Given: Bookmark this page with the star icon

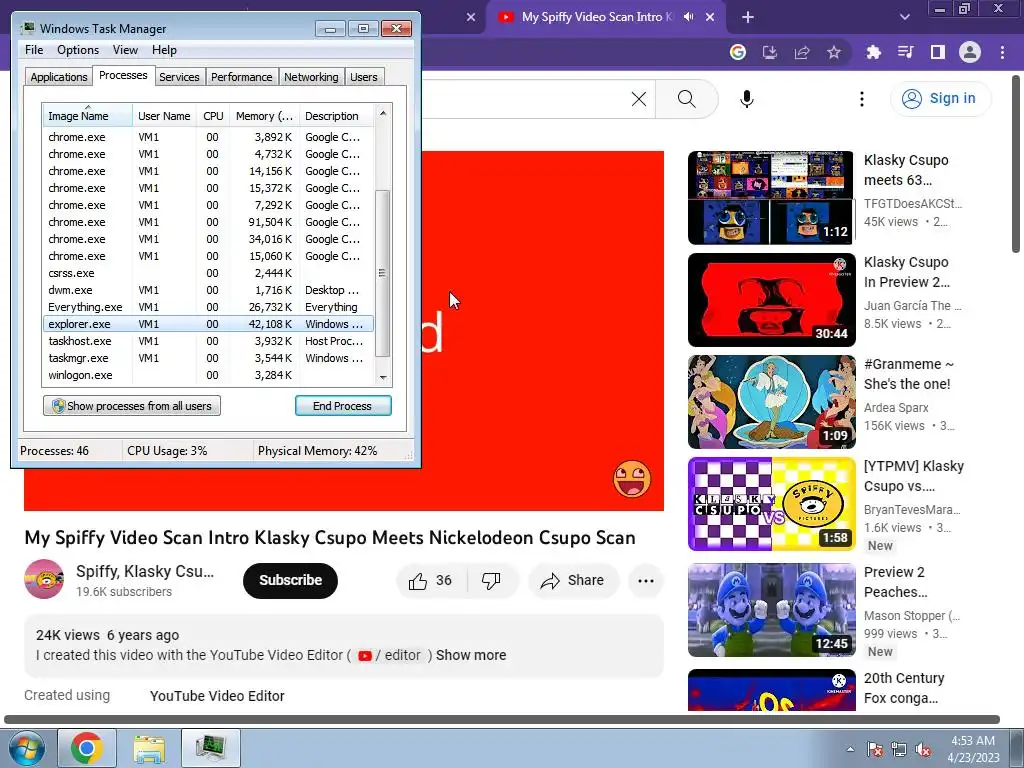Looking at the screenshot, I should [834, 52].
